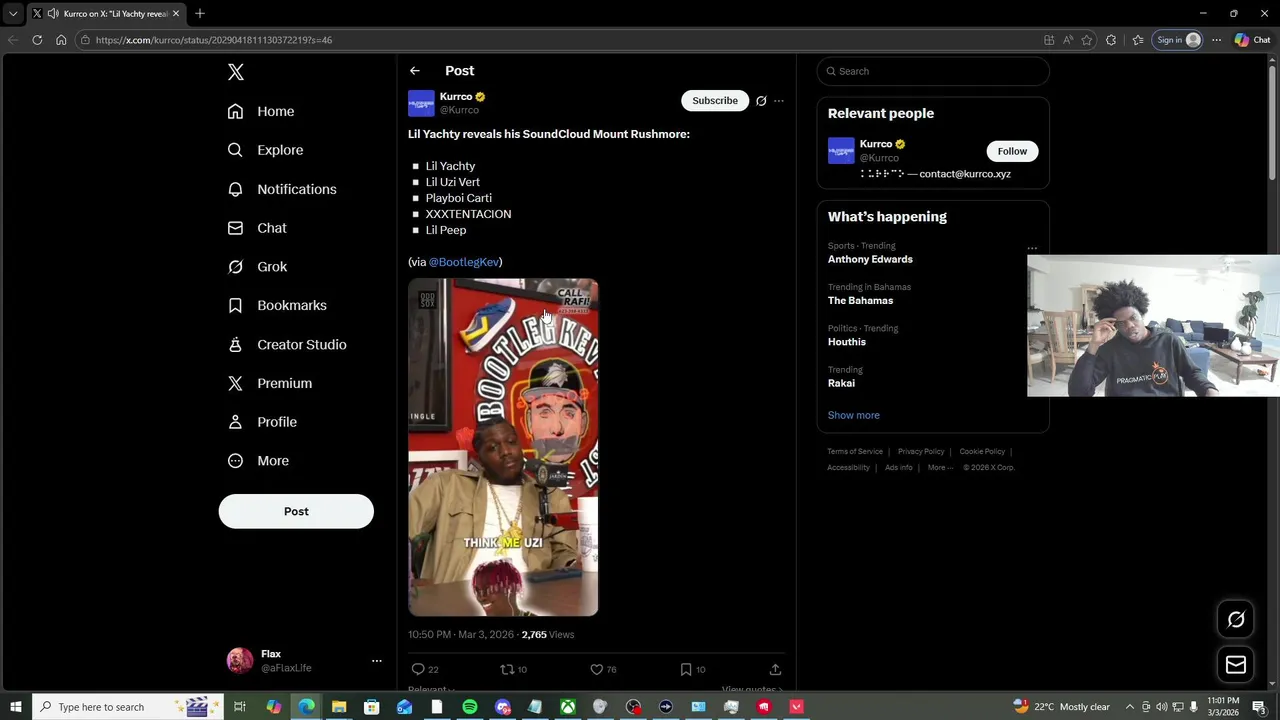Open Kurrco avatar in Relevant people
The width and height of the screenshot is (1280, 720).
coord(841,150)
